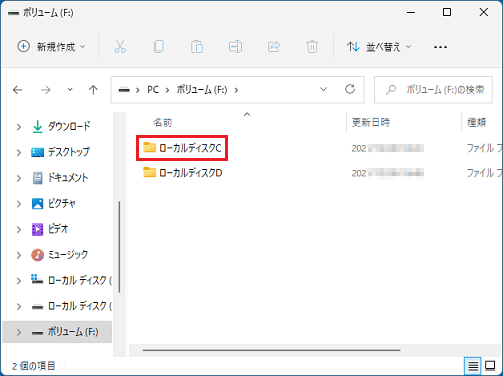Expand the ドキュメント tree node
Image resolution: width=503 pixels, height=376 pixels.
pos(19,178)
